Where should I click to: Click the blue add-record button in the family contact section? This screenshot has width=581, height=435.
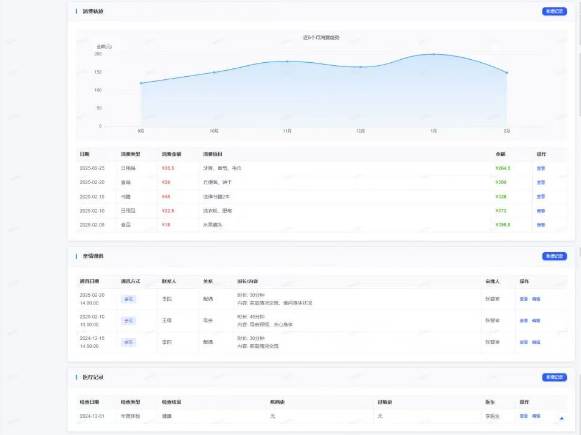click(x=554, y=256)
